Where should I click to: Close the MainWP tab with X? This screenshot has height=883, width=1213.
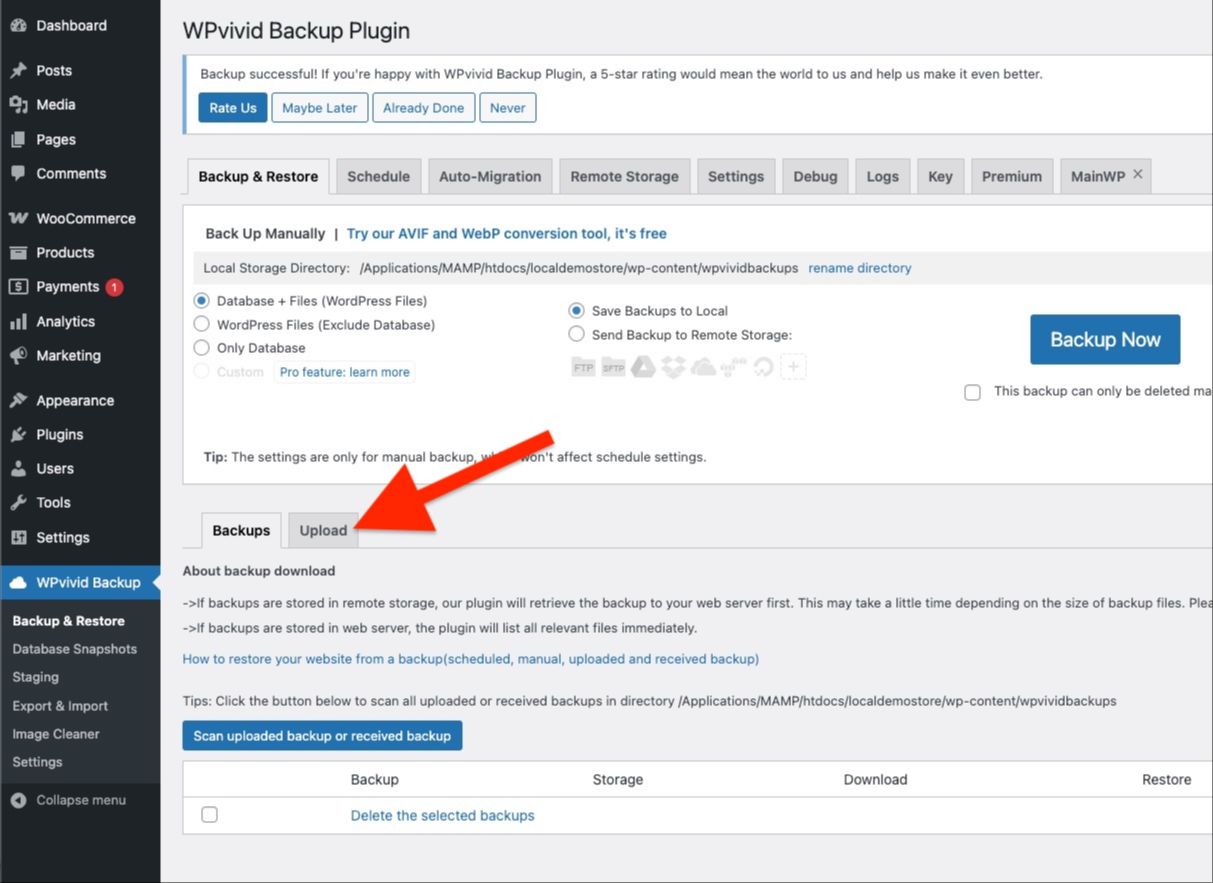(1137, 175)
